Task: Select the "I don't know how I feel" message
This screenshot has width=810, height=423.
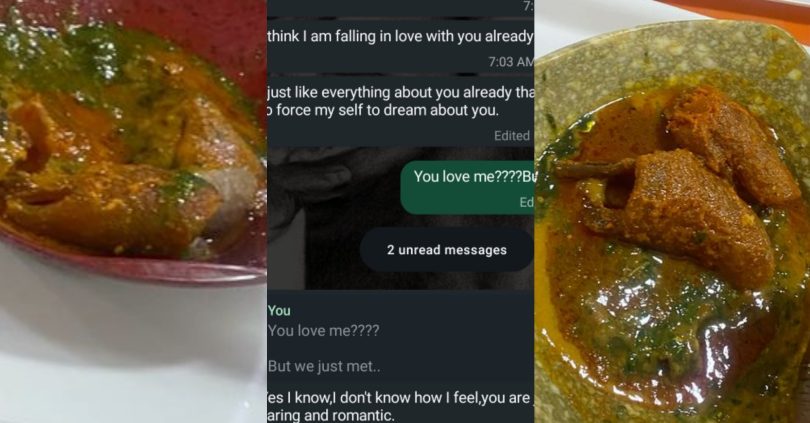Action: pos(400,398)
